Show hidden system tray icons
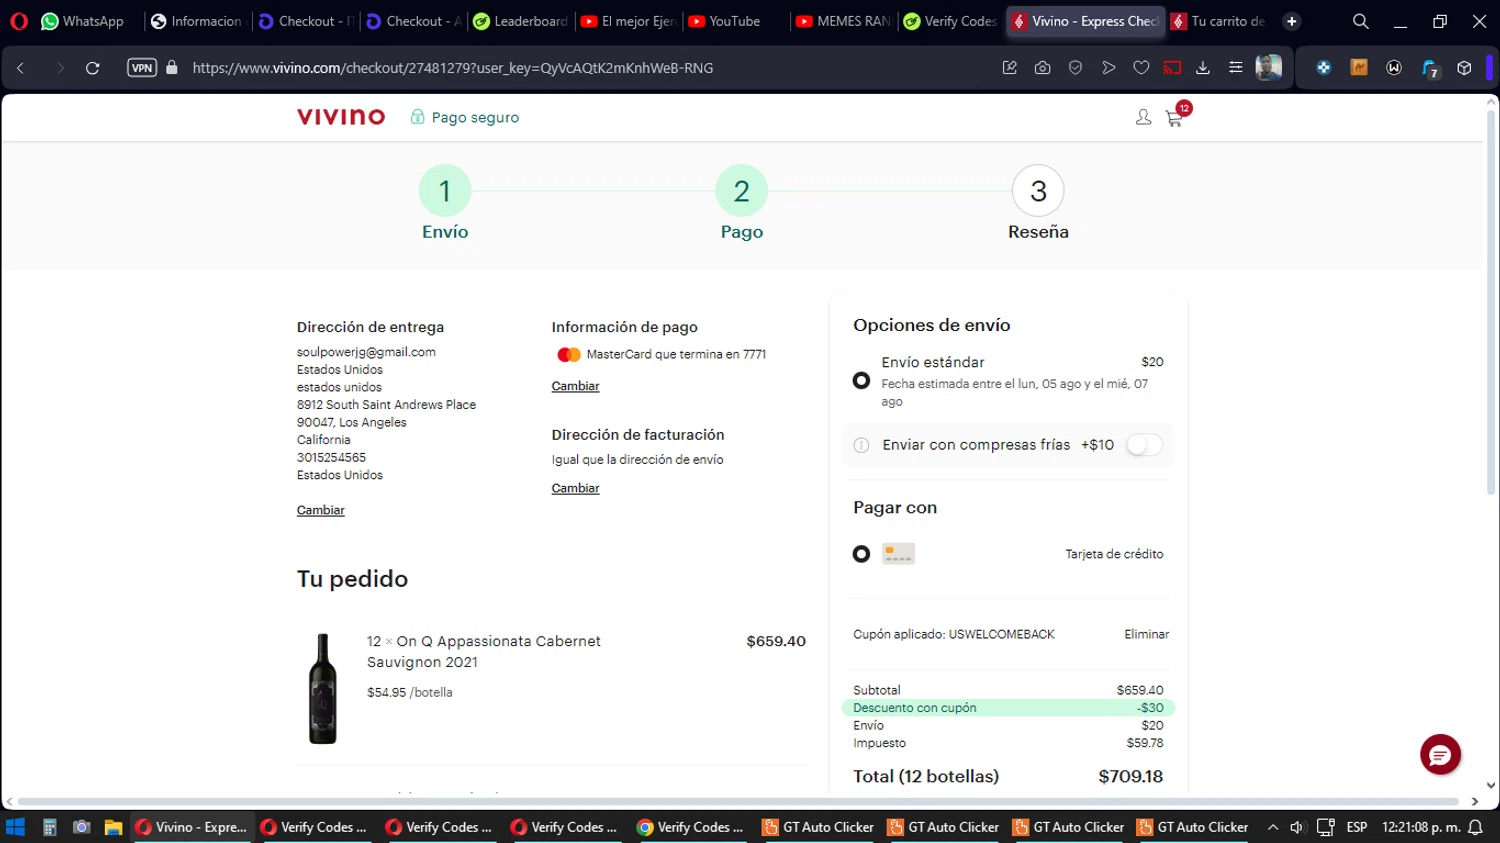Screen dimensions: 1500x843 click(x=1273, y=827)
